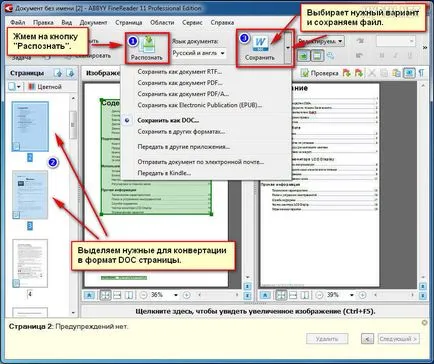Viewport: 434px width, 364px height.
Task: Toggle the highlighted icon left of ¶
Action: (409, 73)
